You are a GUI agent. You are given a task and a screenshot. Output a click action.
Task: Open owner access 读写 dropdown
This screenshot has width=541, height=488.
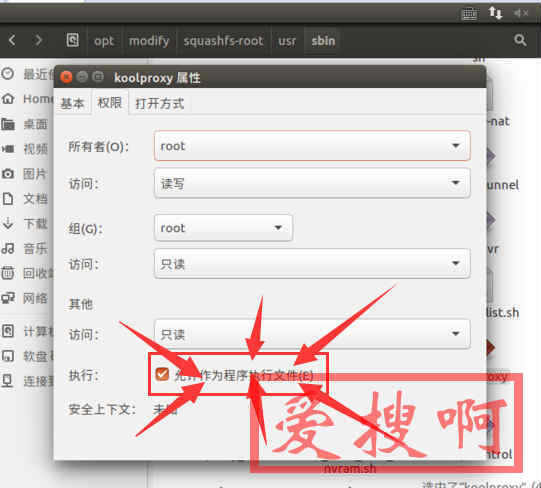312,183
